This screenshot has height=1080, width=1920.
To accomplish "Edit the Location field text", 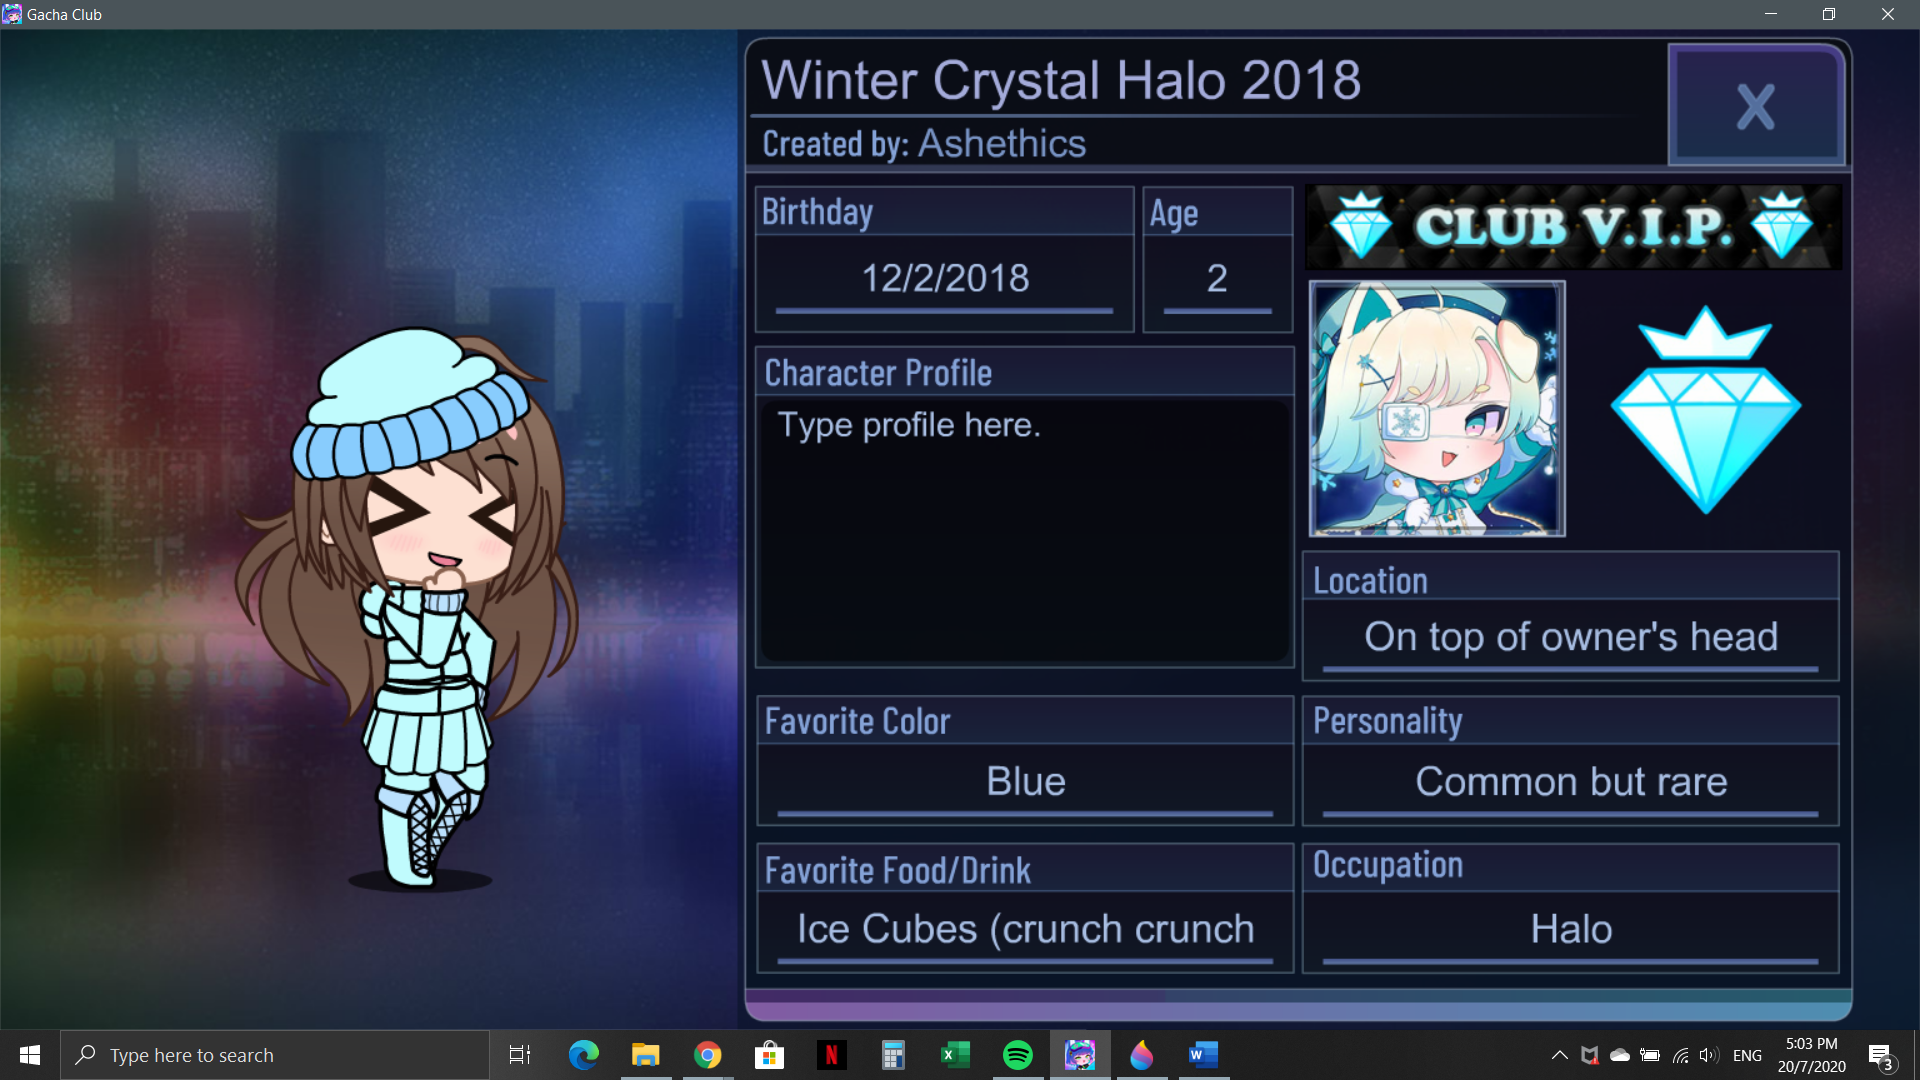I will point(1570,637).
